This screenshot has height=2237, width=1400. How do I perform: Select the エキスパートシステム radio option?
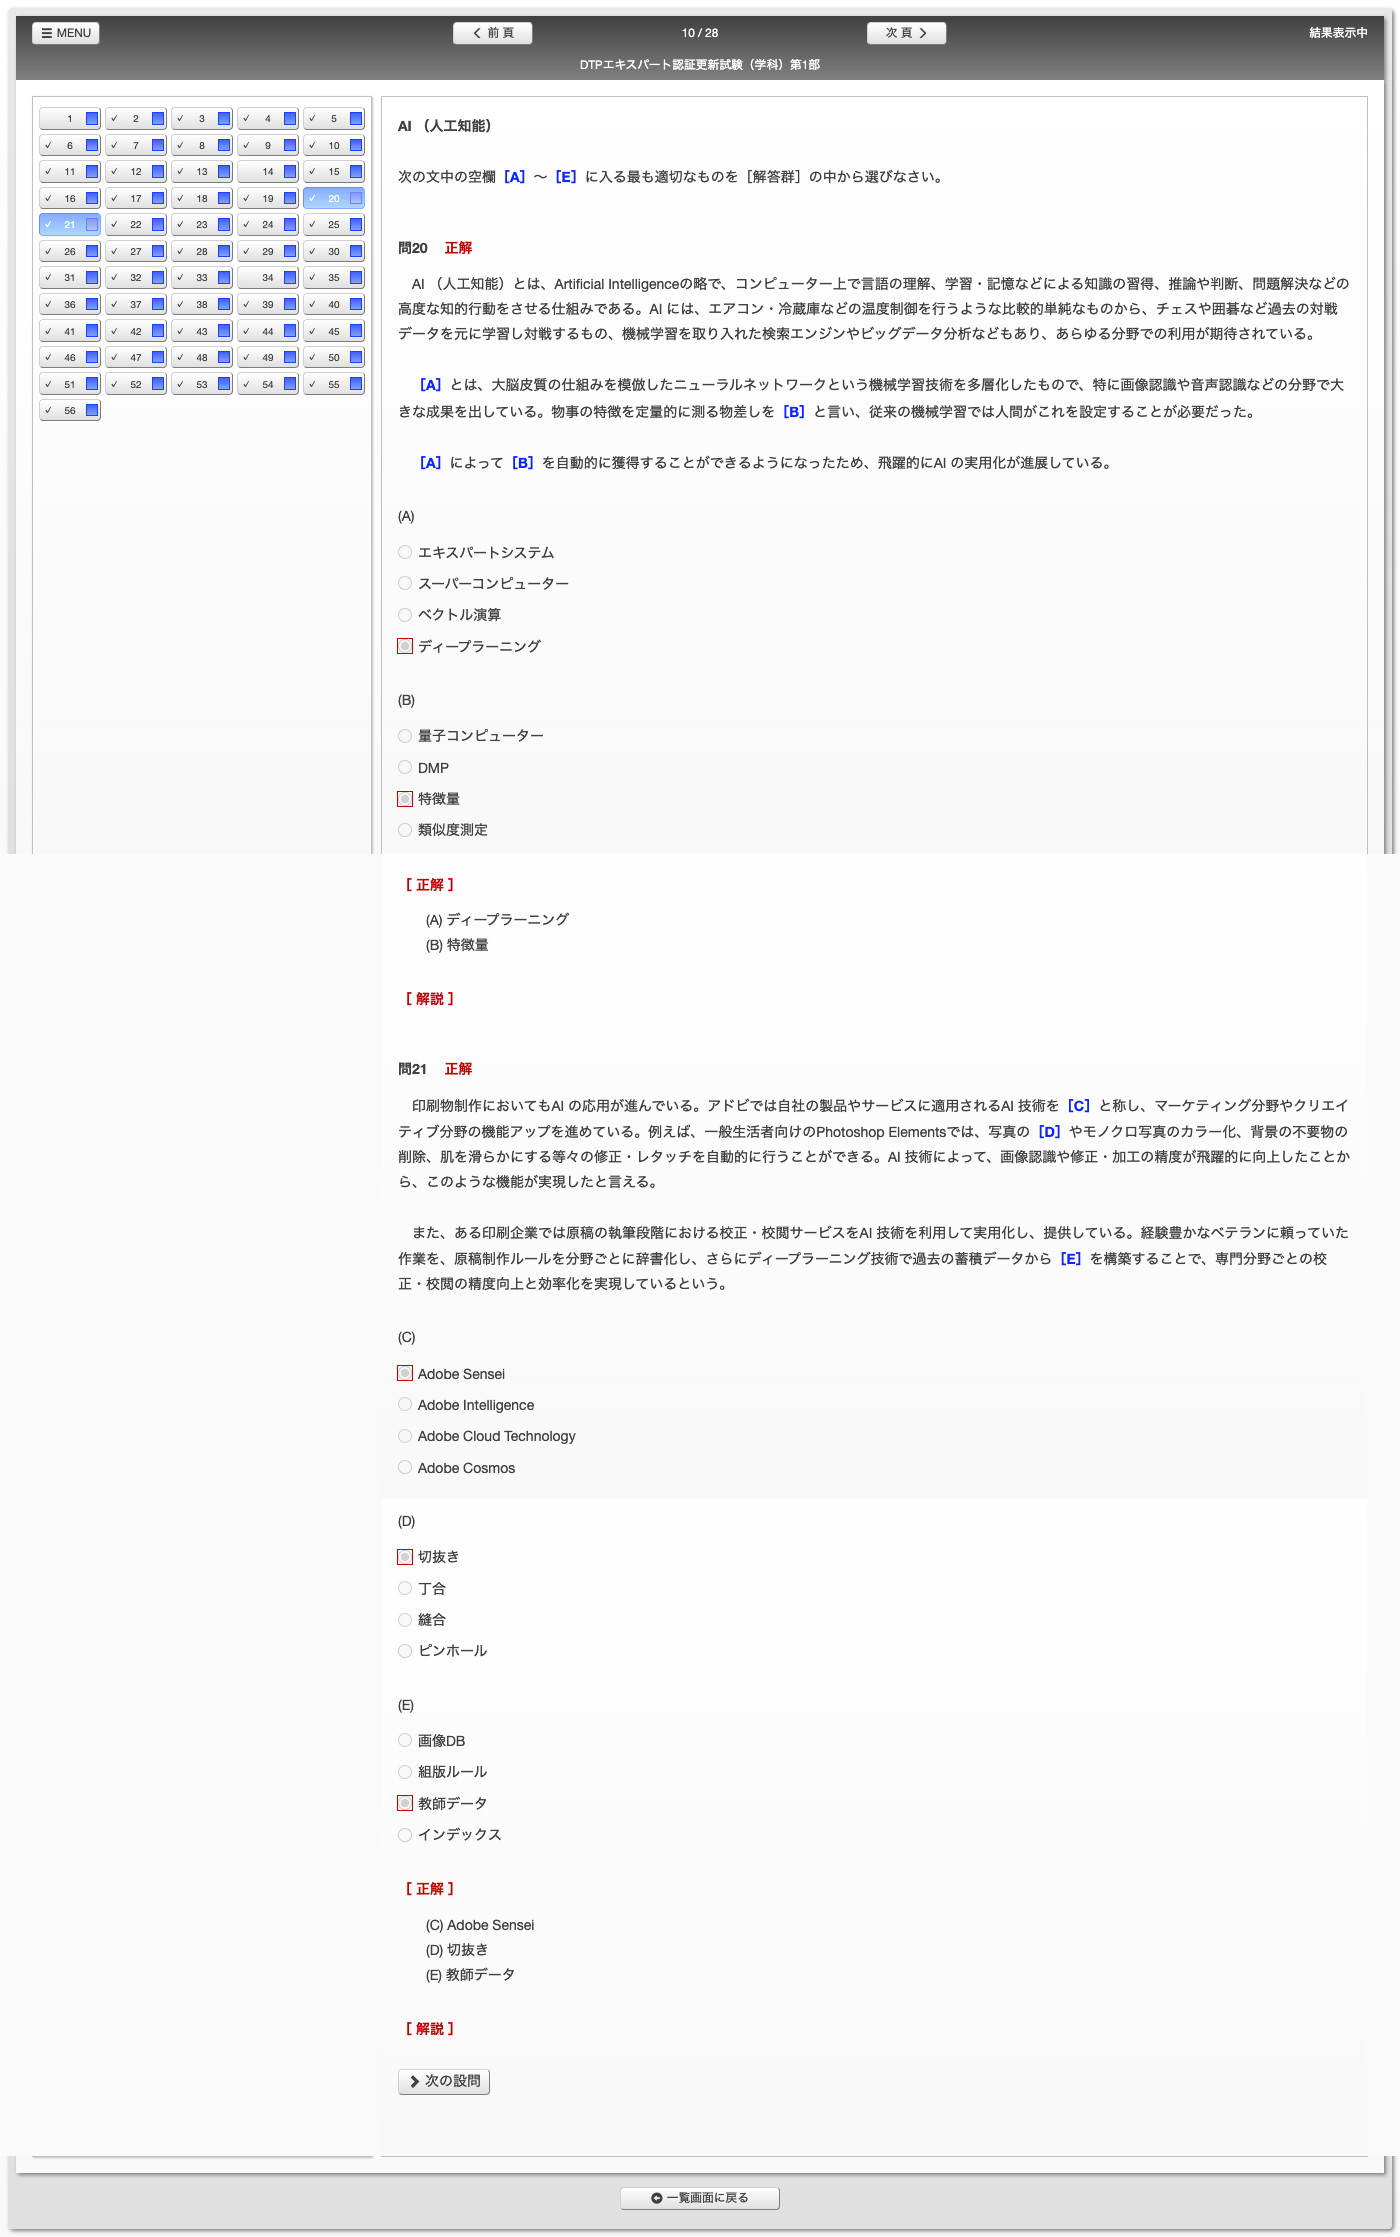[x=405, y=552]
